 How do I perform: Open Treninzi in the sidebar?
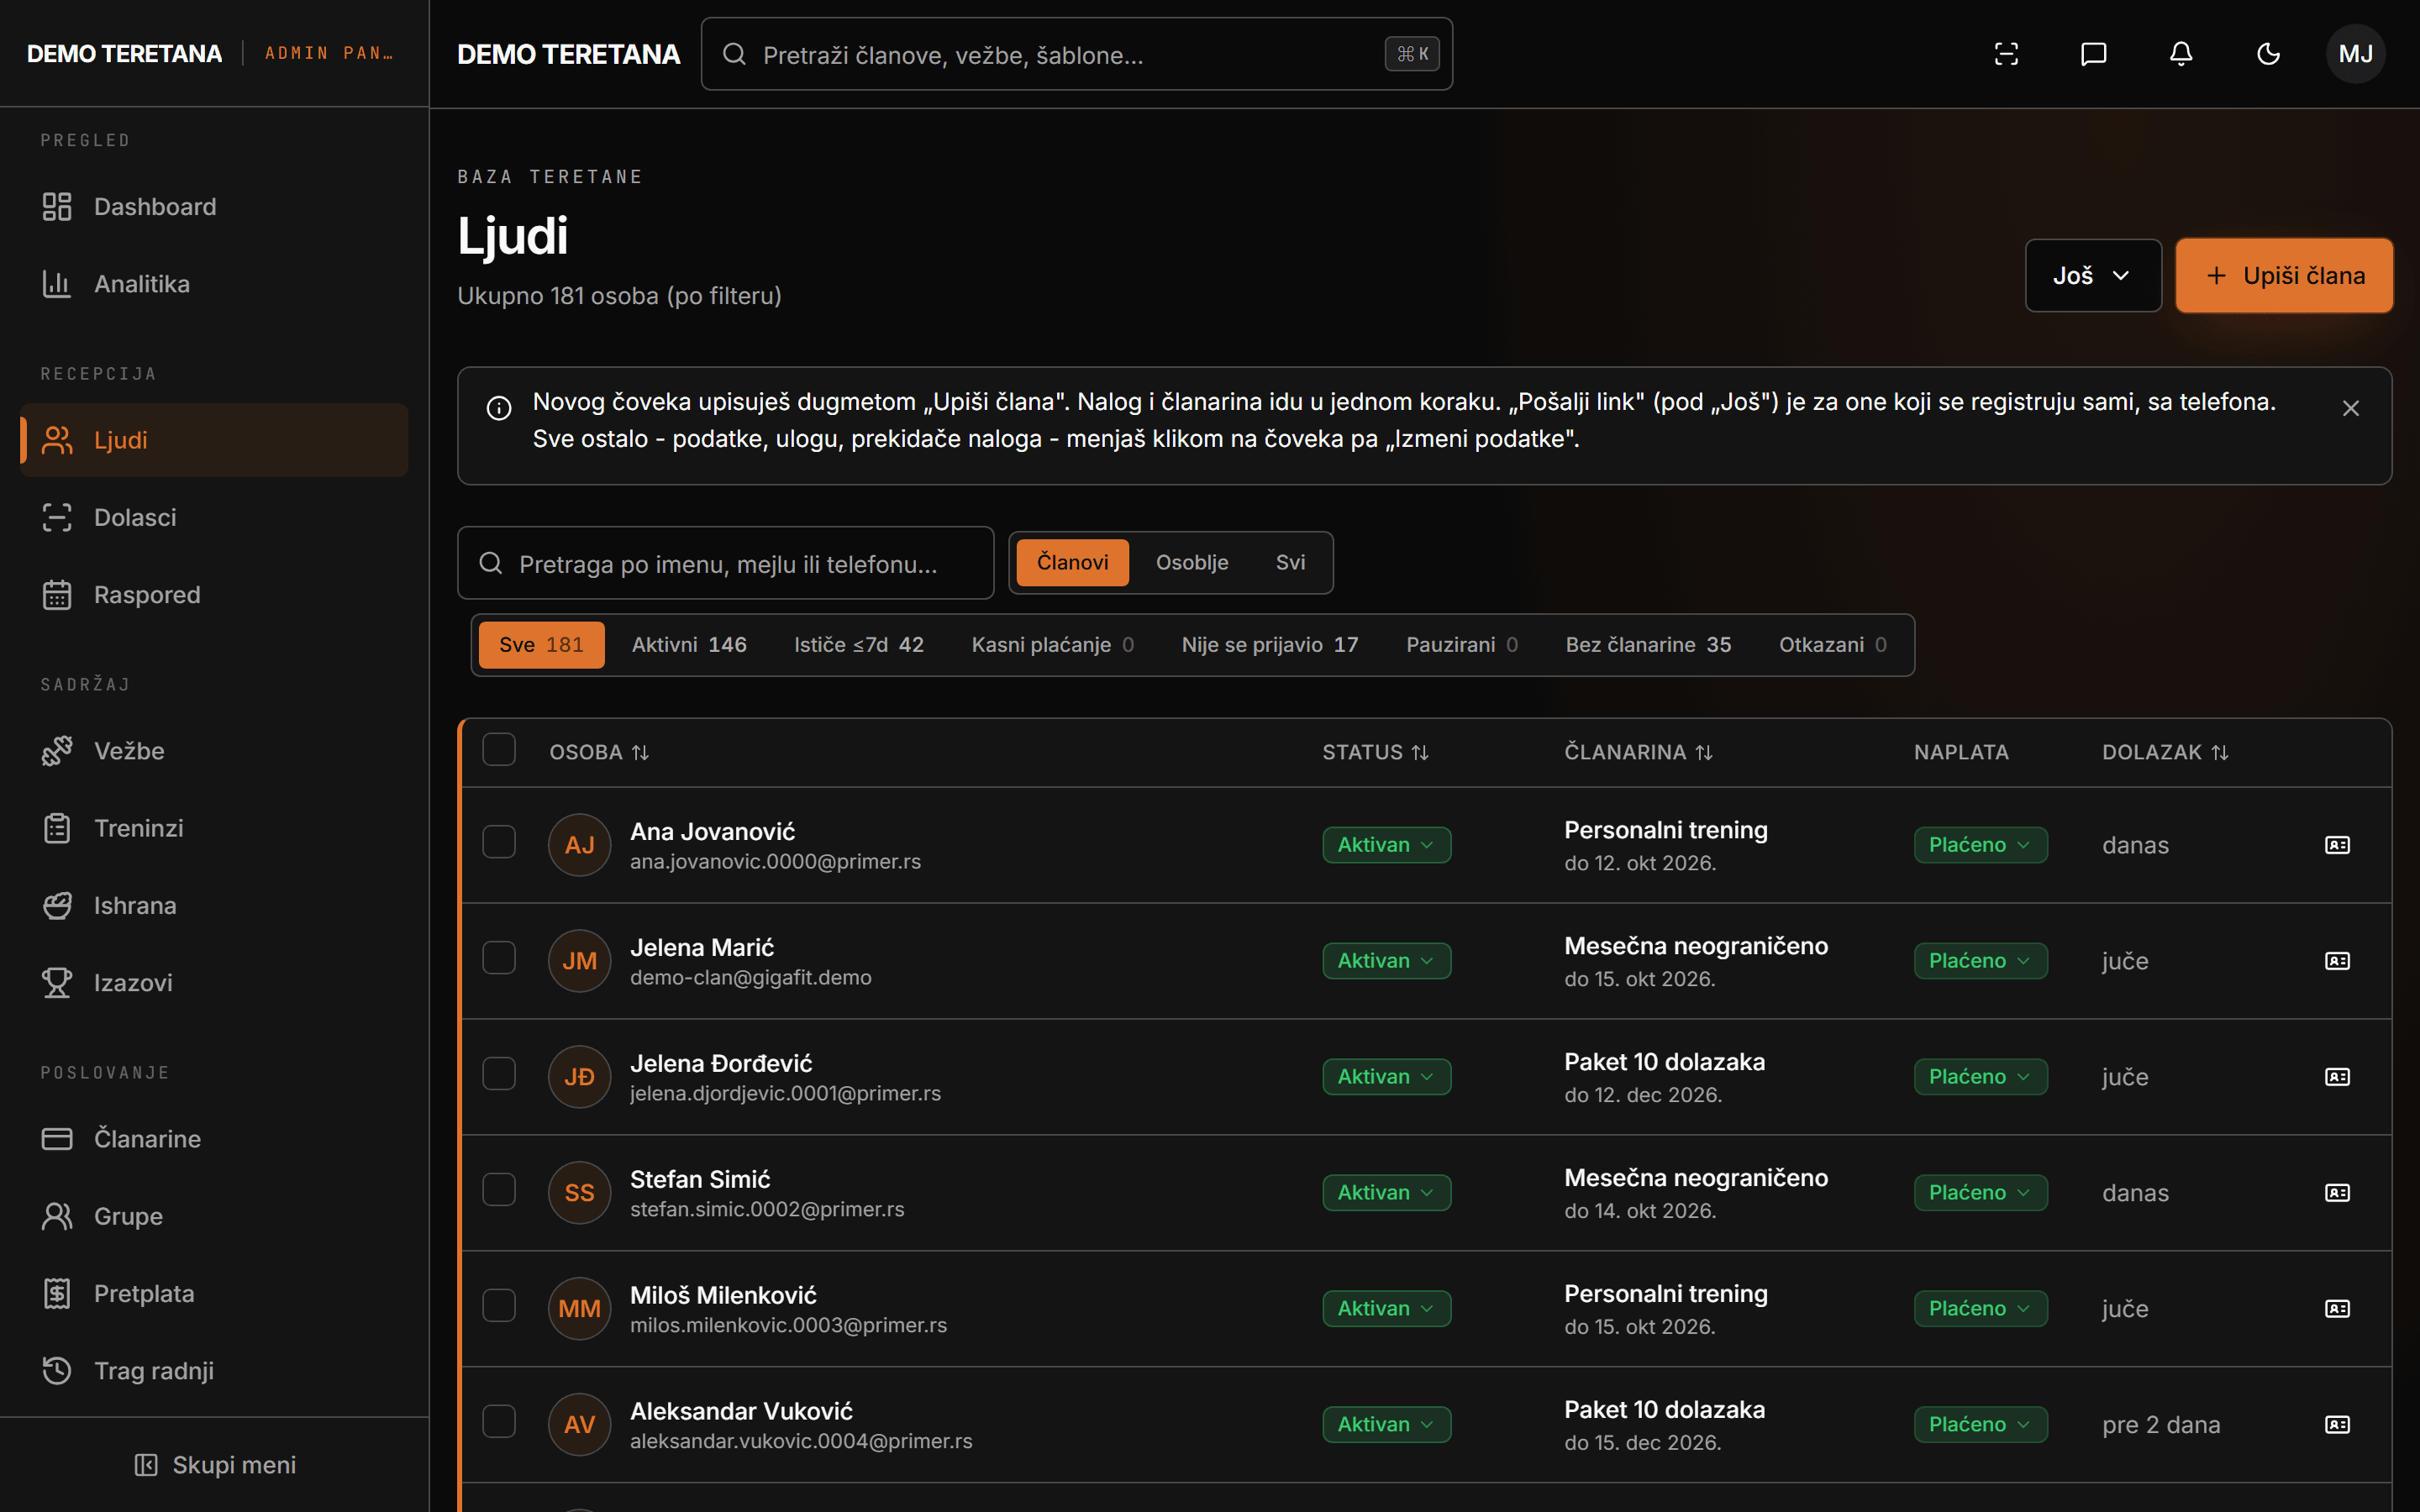pyautogui.click(x=214, y=828)
